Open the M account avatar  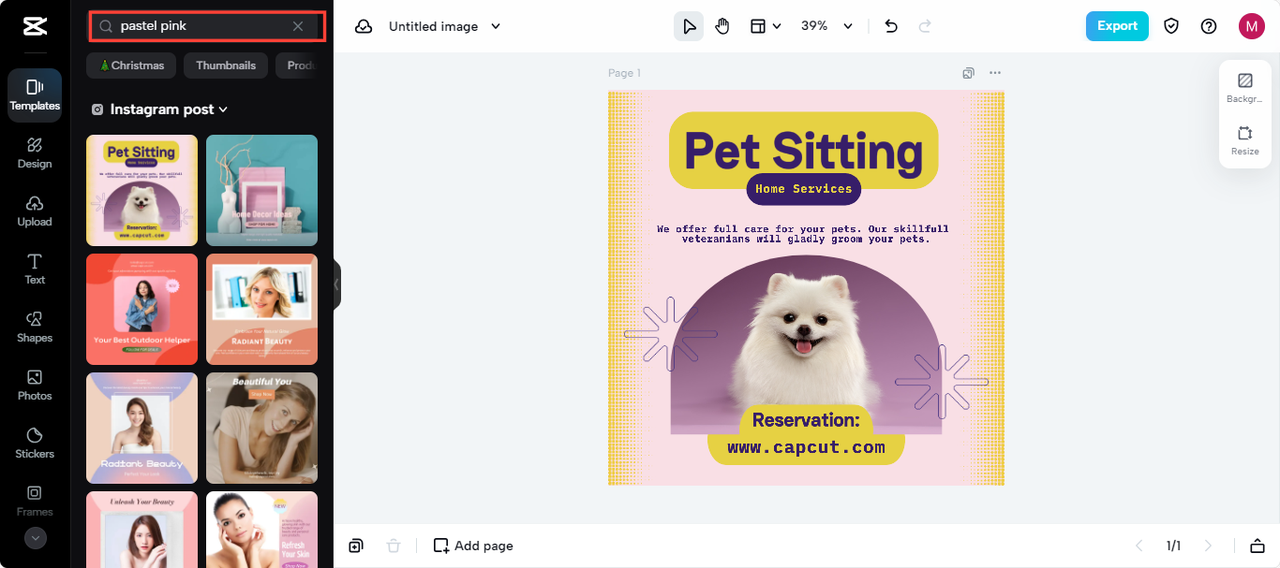1252,27
